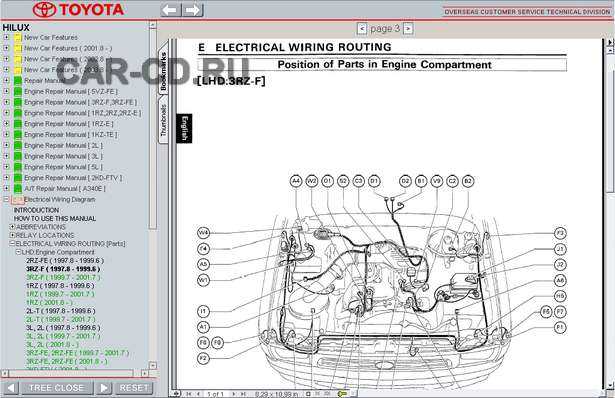
Task: Open 3RZ-F (1999.7 - 2001.7) diagram link
Action: click(x=63, y=277)
